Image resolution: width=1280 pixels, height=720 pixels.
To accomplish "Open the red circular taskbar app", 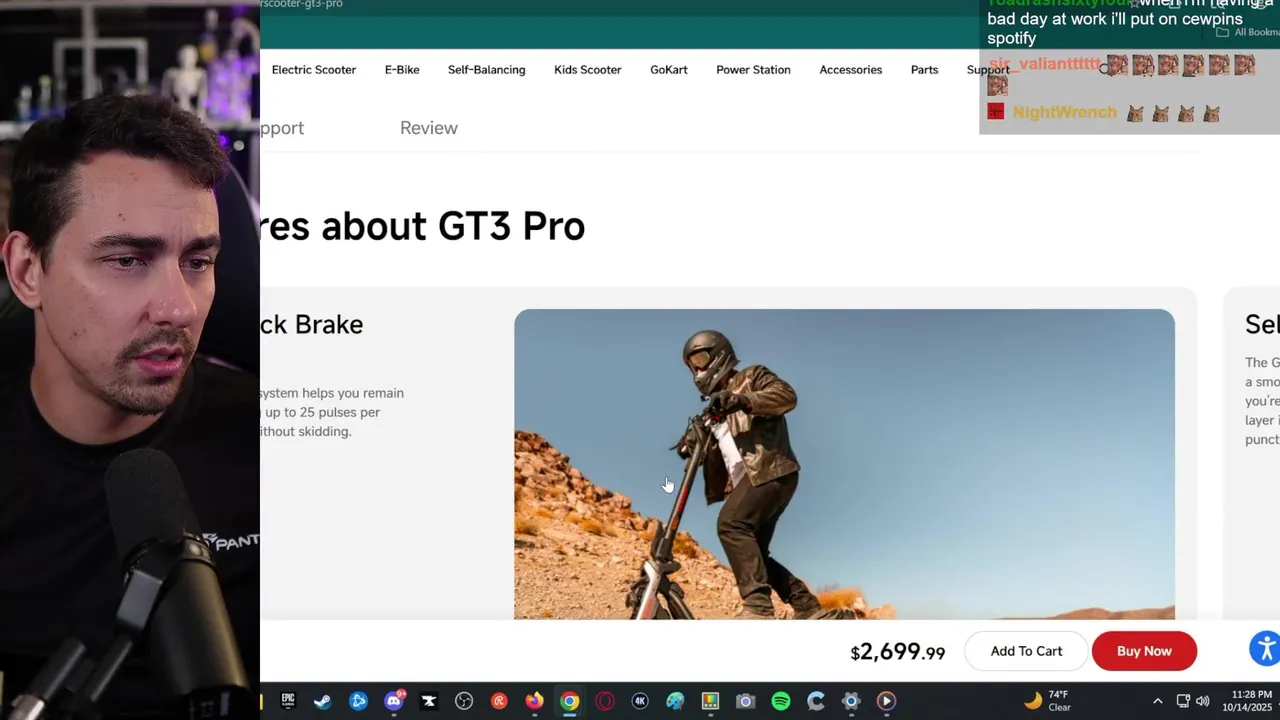I will pos(499,701).
